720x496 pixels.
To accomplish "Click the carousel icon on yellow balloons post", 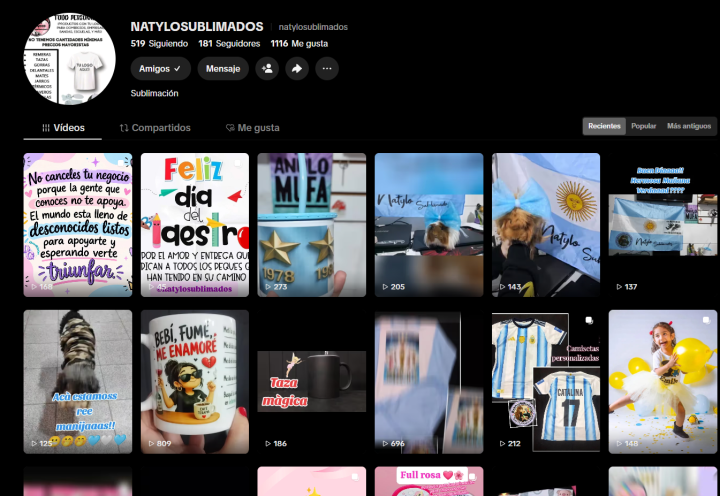I will [x=706, y=320].
